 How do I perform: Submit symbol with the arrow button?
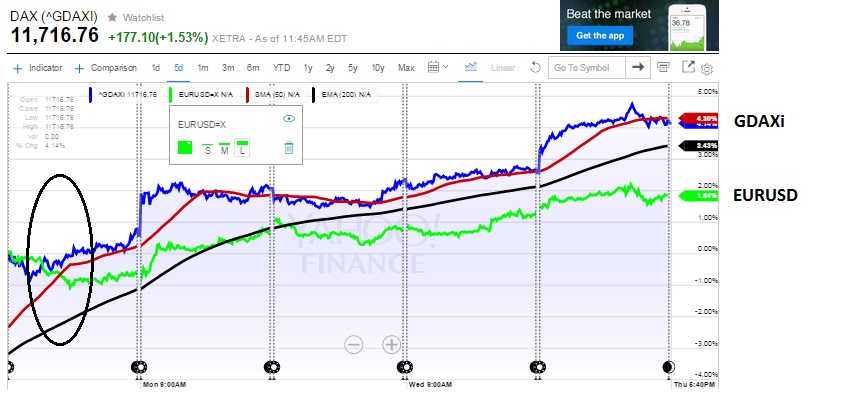coord(638,67)
